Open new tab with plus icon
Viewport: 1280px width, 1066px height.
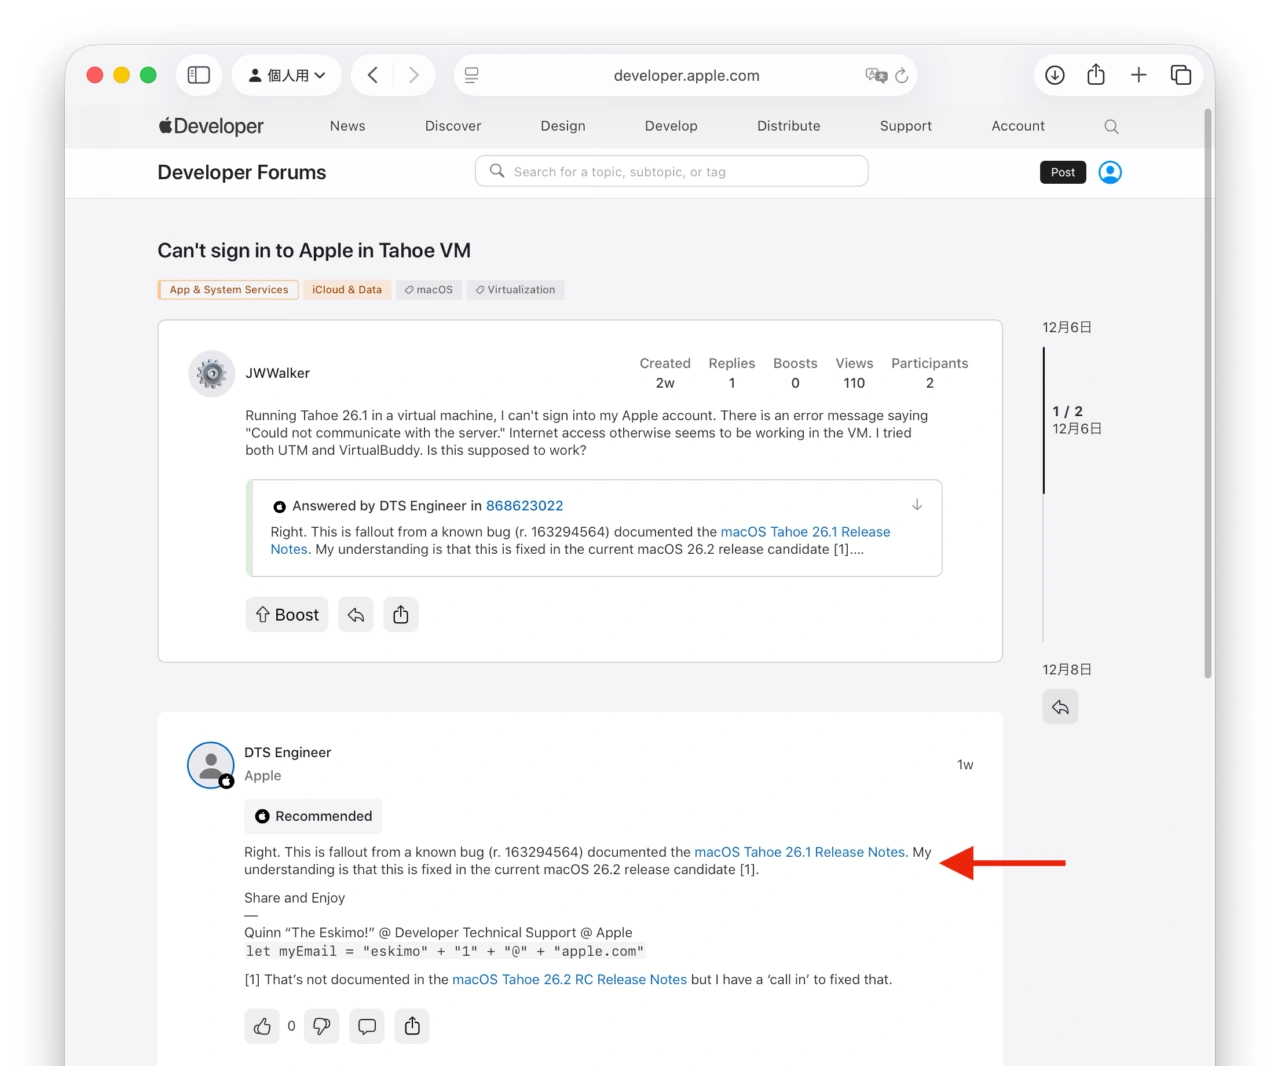point(1138,75)
